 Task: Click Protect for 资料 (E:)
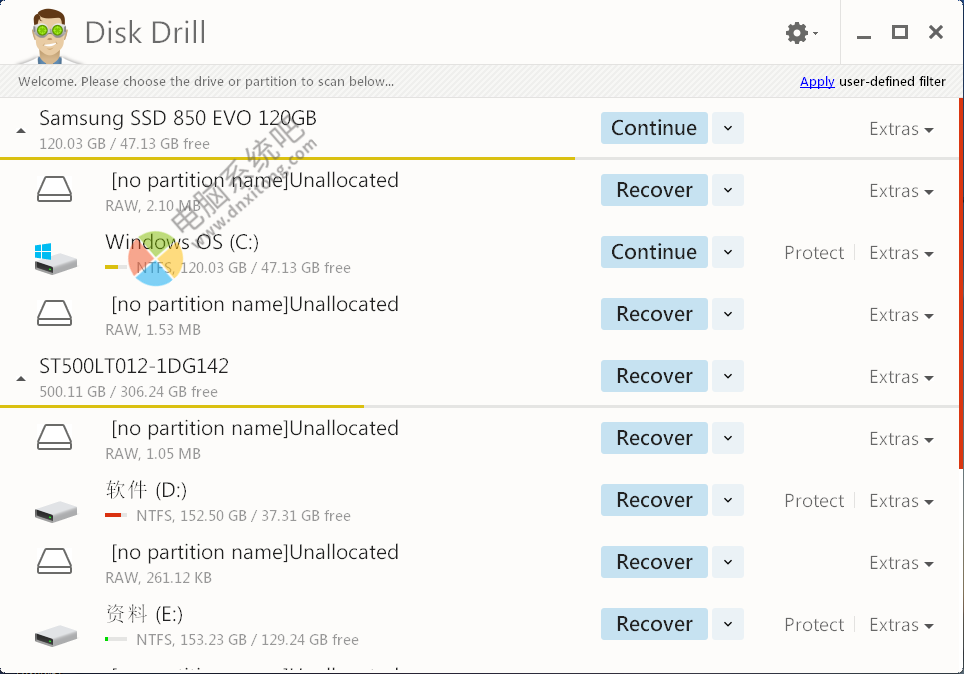[x=814, y=625]
